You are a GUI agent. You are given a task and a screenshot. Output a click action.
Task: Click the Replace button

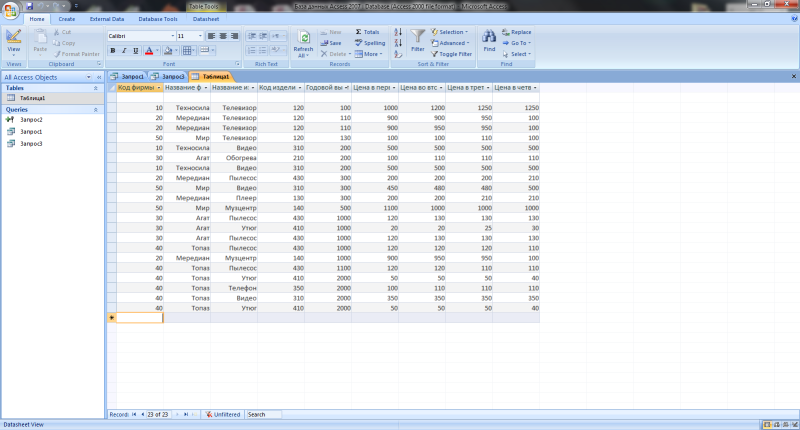pos(516,32)
